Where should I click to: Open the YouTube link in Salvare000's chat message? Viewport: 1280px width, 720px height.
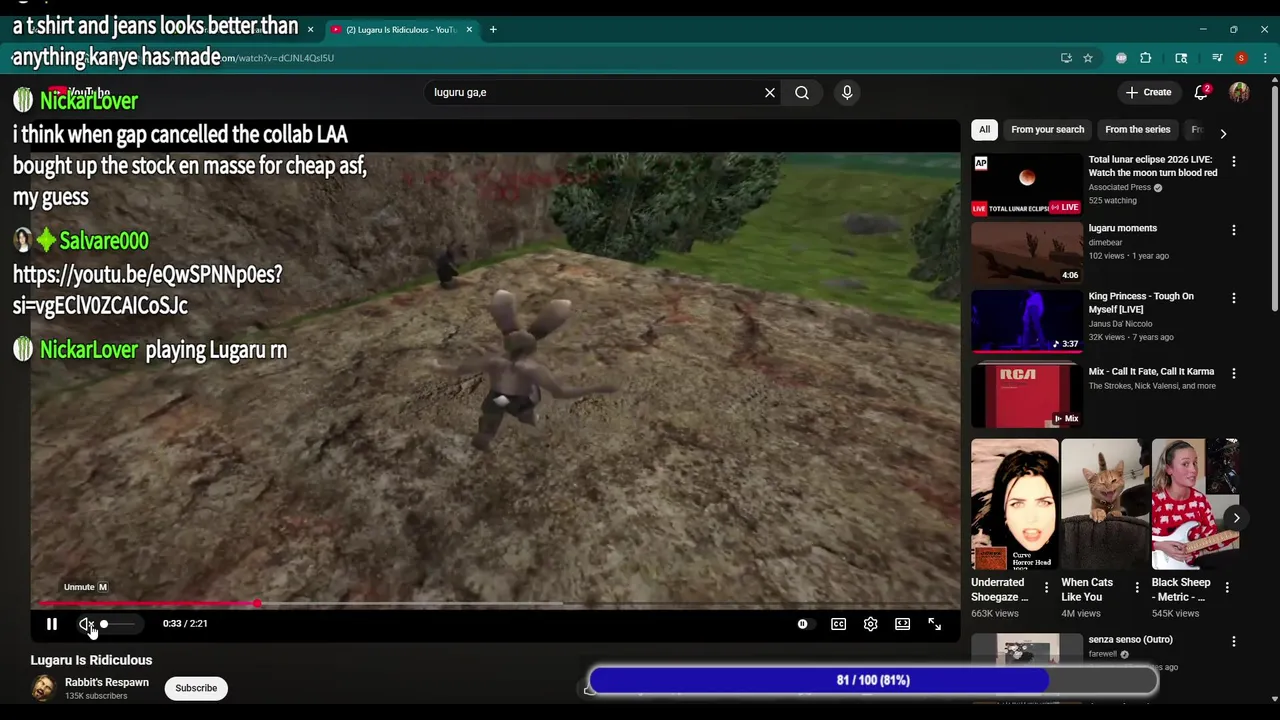click(x=147, y=290)
